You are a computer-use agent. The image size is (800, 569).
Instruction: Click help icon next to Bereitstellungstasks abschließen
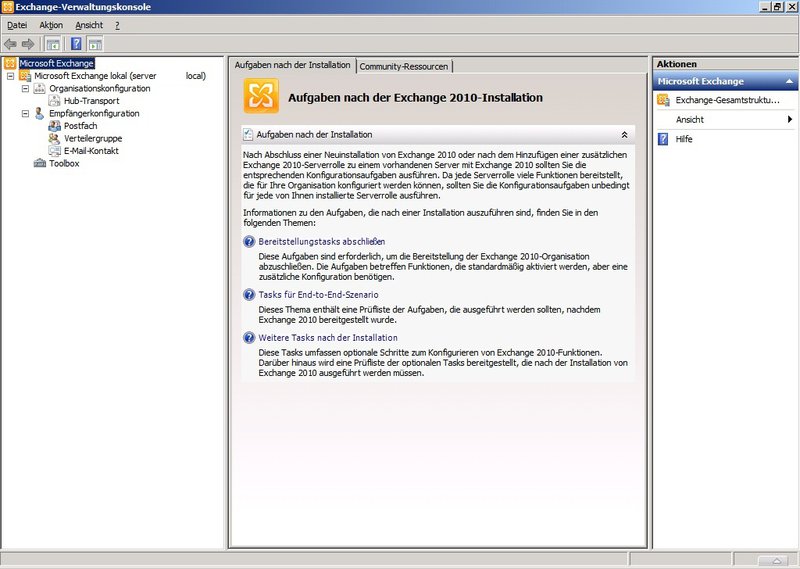point(249,242)
